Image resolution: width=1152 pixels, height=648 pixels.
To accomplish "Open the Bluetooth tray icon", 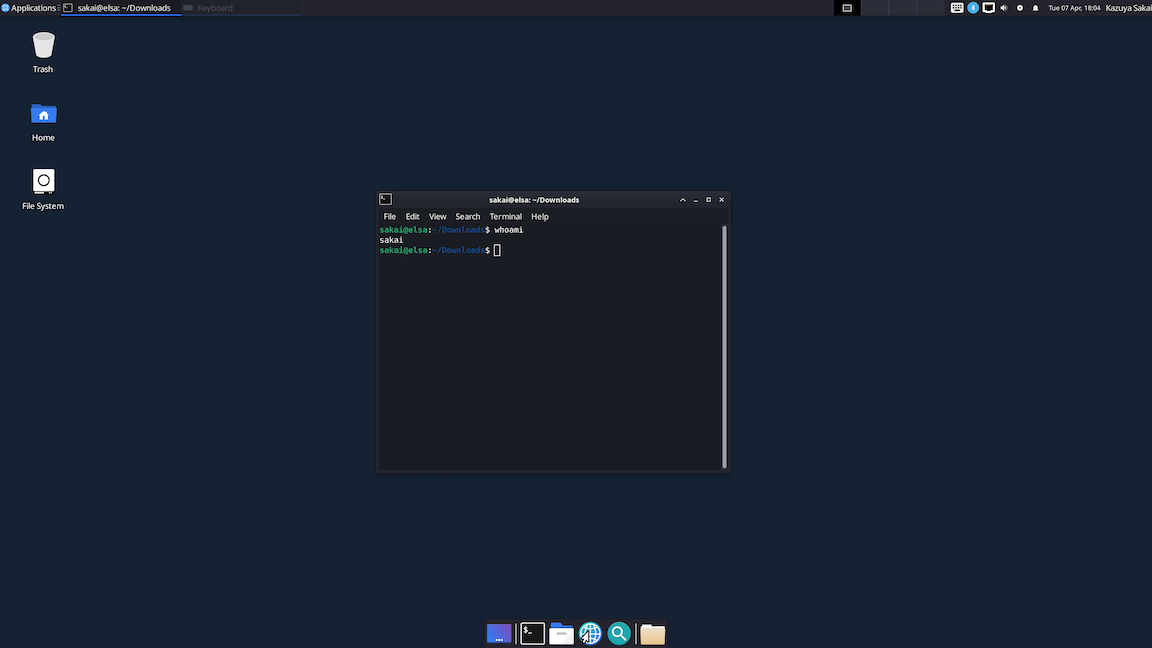I will pos(972,7).
